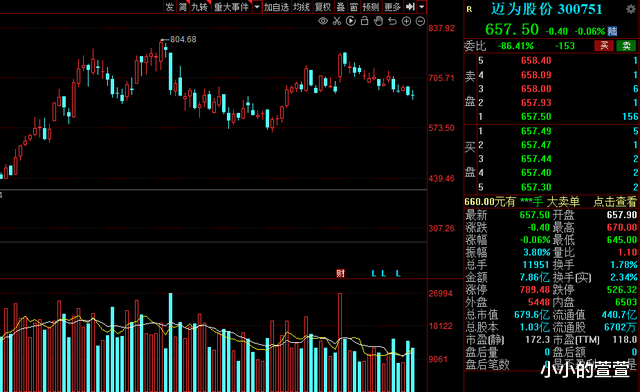Toggle the 均线 moving average button
The image size is (640, 392).
click(302, 7)
